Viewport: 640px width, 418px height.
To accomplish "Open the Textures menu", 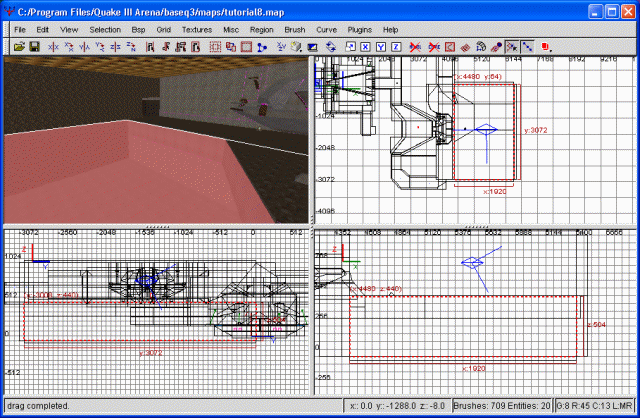I will point(197,30).
